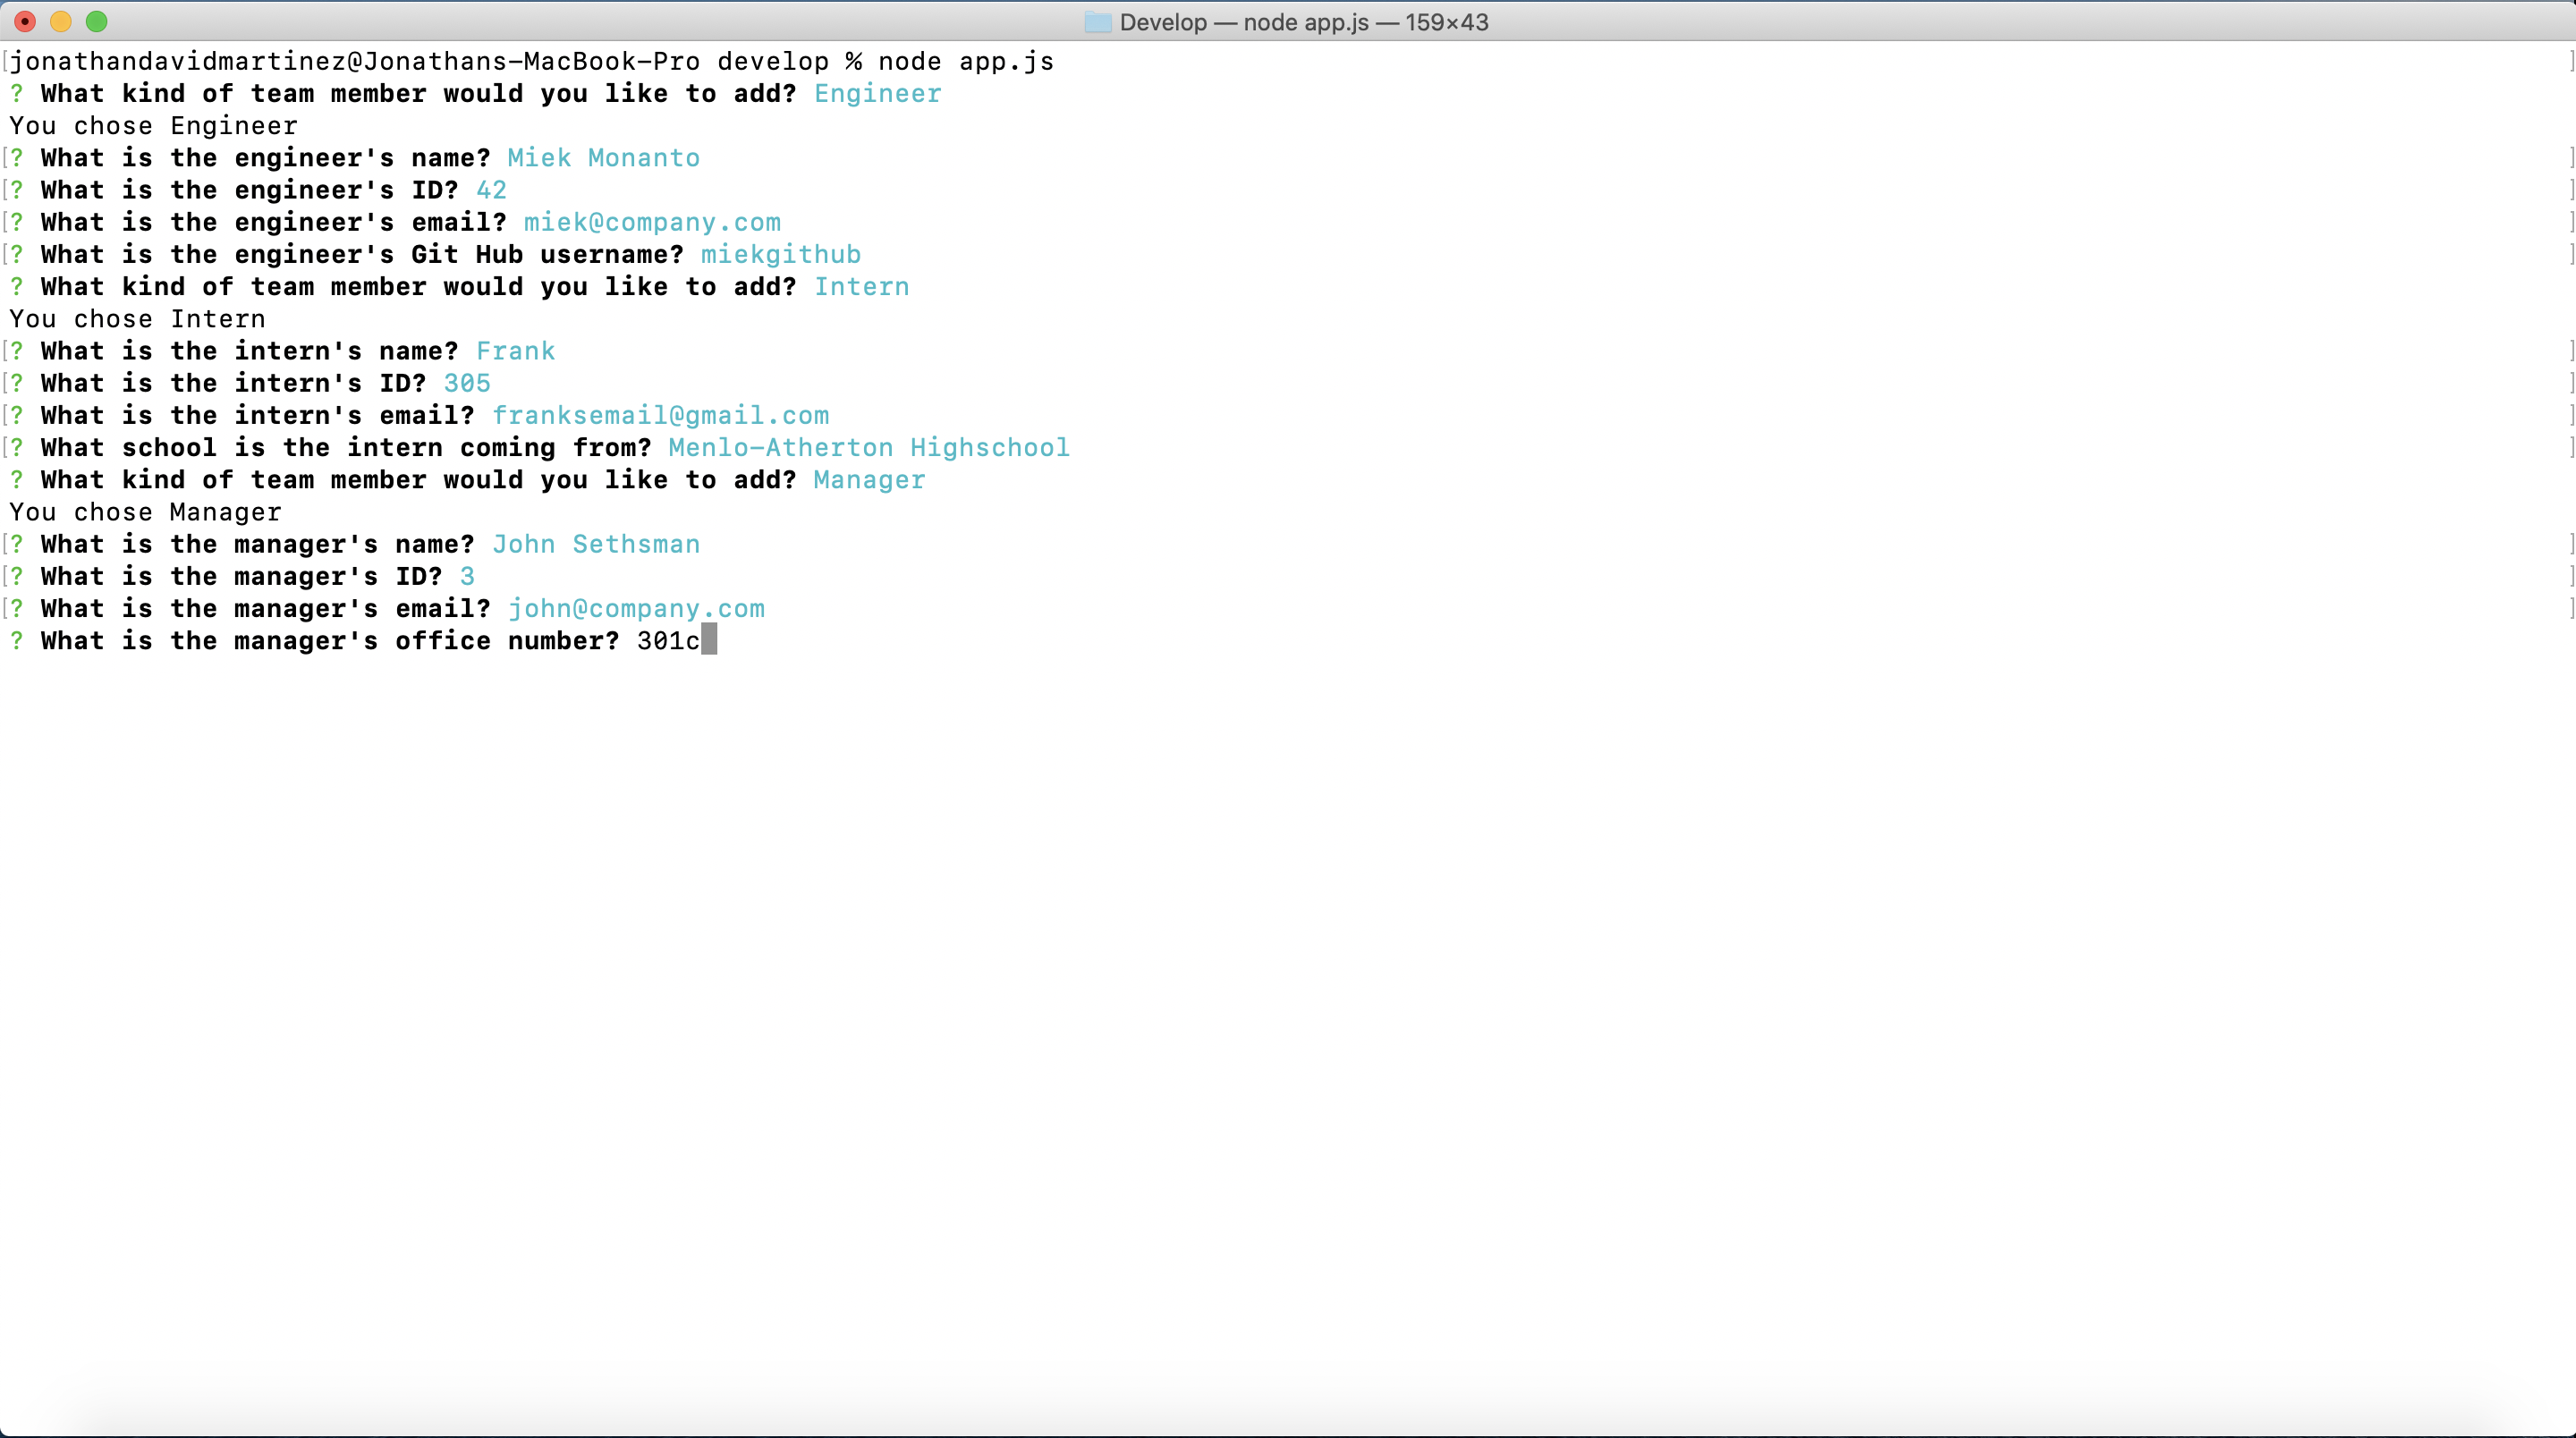This screenshot has width=2576, height=1438.
Task: Click the green fullscreen window button
Action: point(97,21)
